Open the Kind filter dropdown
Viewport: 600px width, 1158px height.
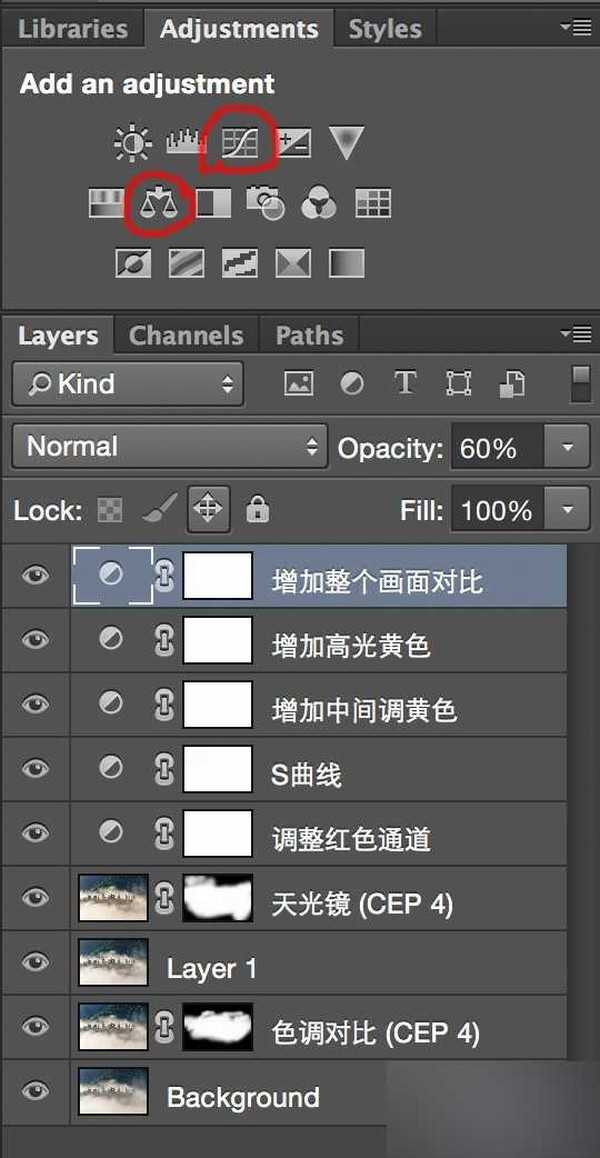click(128, 383)
